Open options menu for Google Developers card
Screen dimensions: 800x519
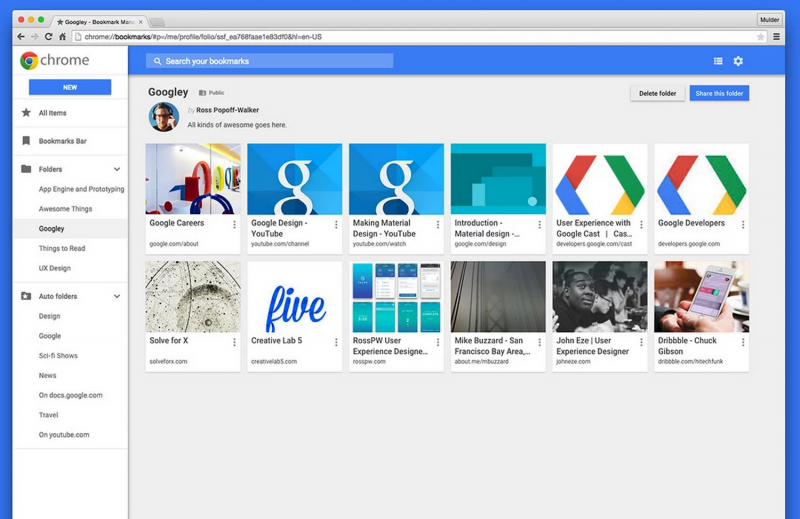coord(743,225)
